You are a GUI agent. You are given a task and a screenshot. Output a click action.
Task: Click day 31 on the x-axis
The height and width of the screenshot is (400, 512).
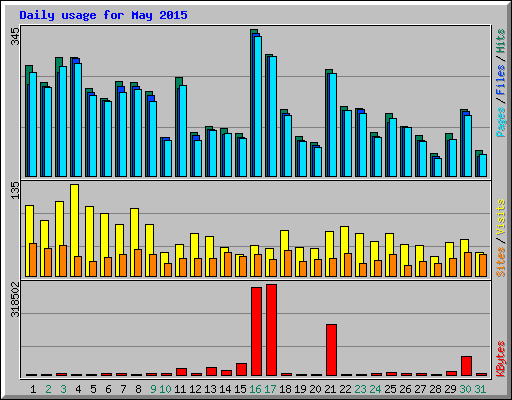pyautogui.click(x=480, y=389)
